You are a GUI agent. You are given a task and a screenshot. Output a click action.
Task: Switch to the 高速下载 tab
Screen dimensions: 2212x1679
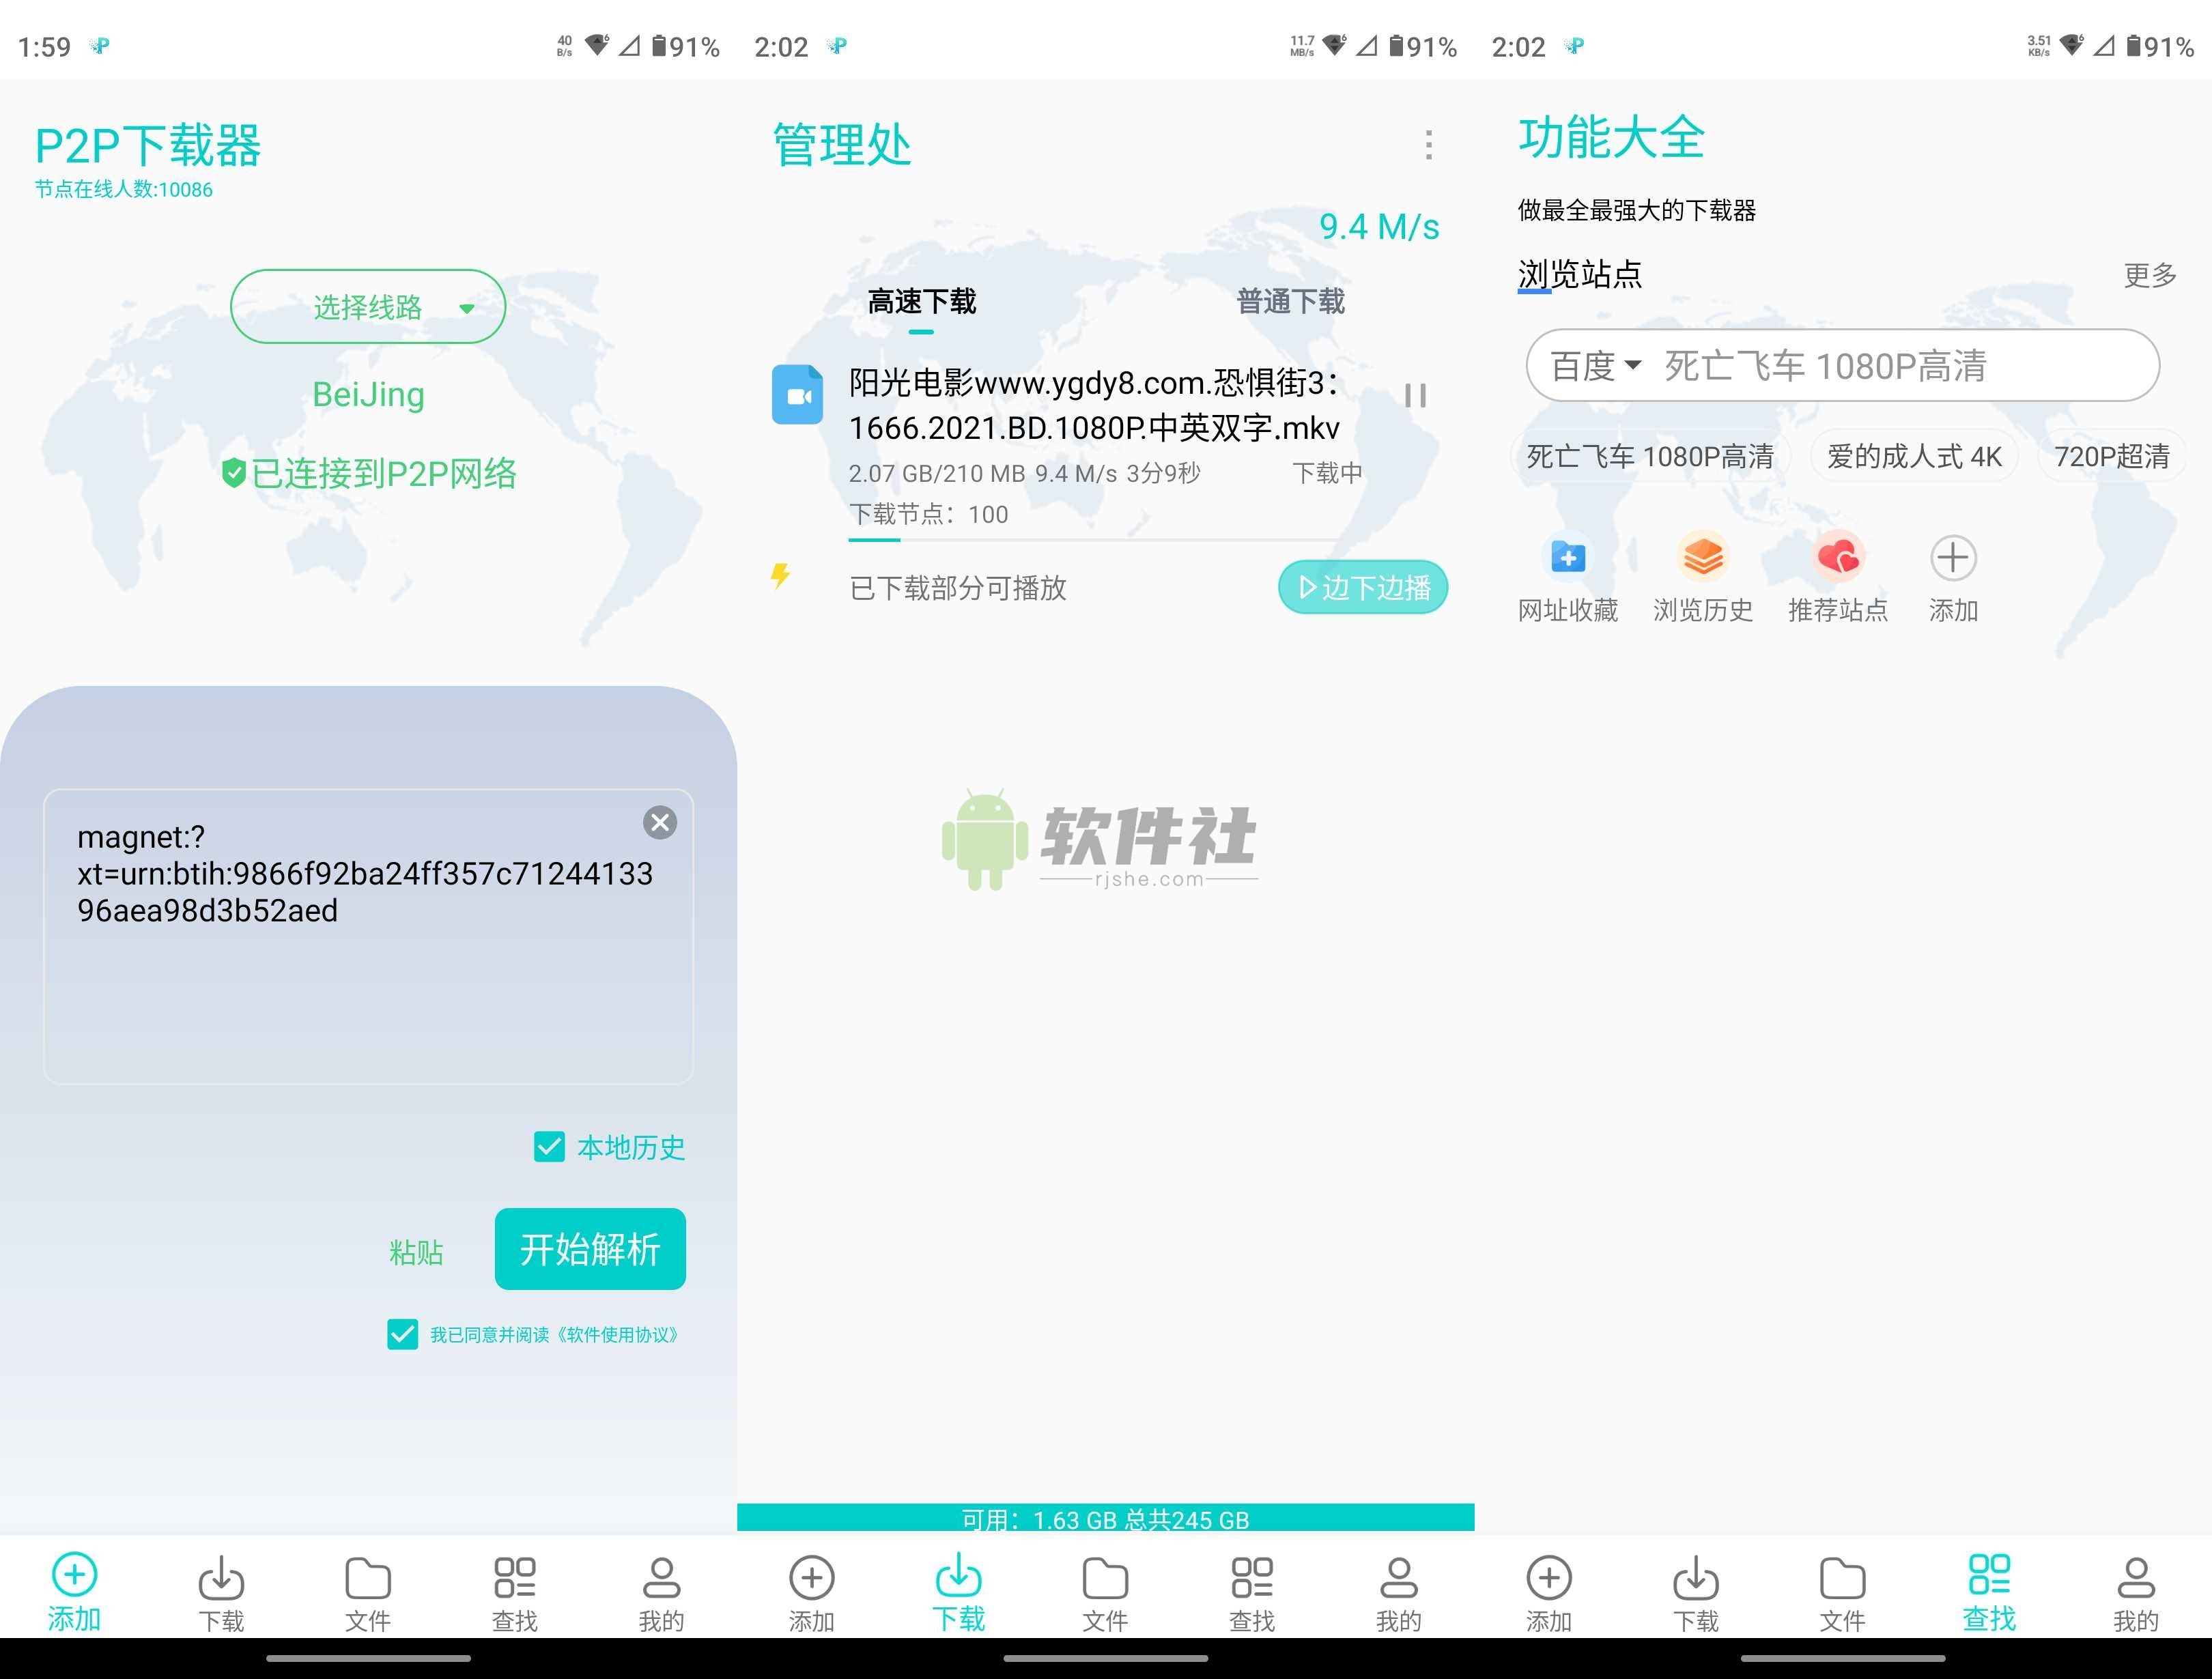pyautogui.click(x=921, y=300)
